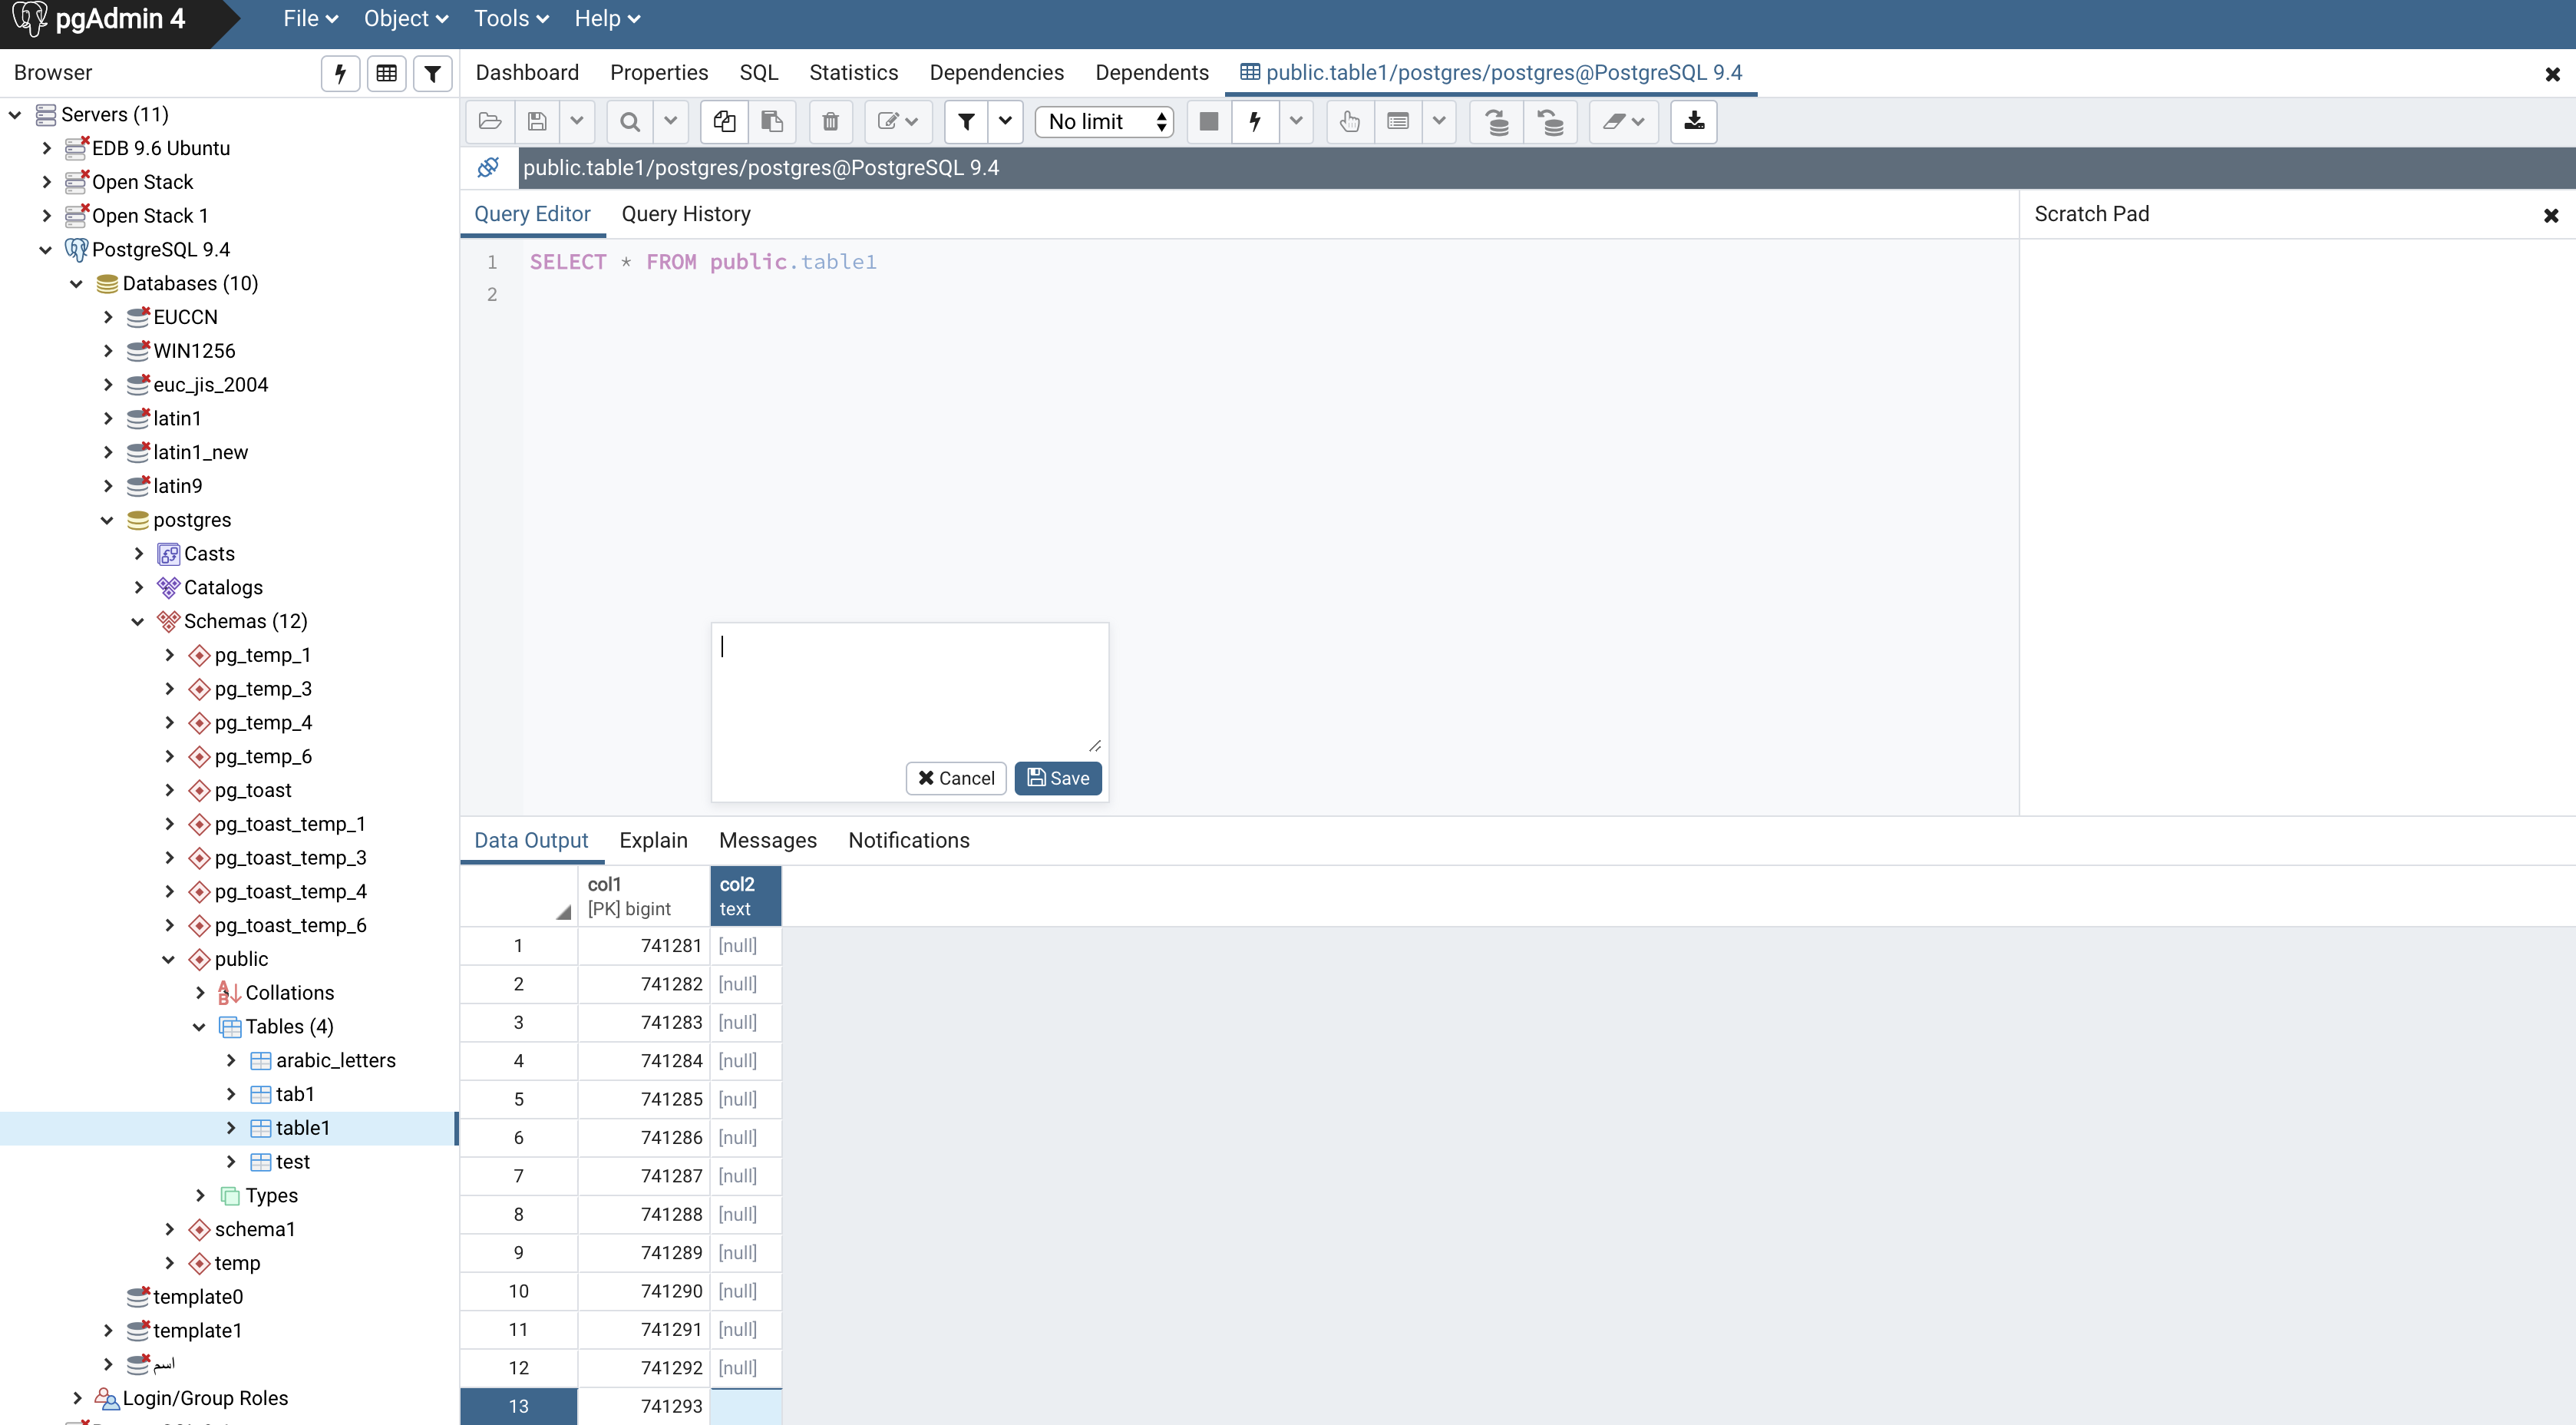This screenshot has width=2576, height=1425.
Task: Select all rows via grid corner triangle
Action: click(563, 911)
